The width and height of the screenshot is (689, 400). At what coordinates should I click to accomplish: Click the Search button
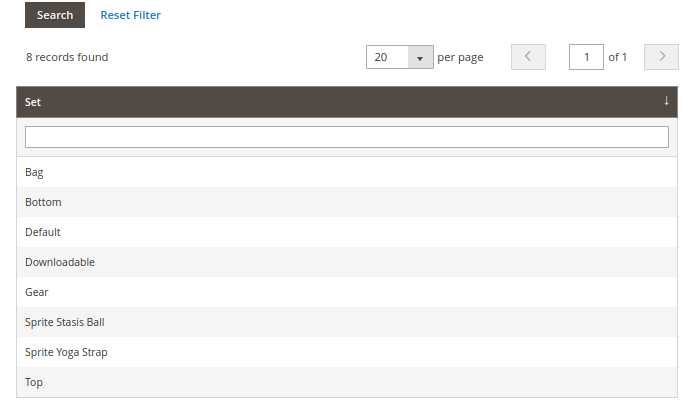coord(55,15)
